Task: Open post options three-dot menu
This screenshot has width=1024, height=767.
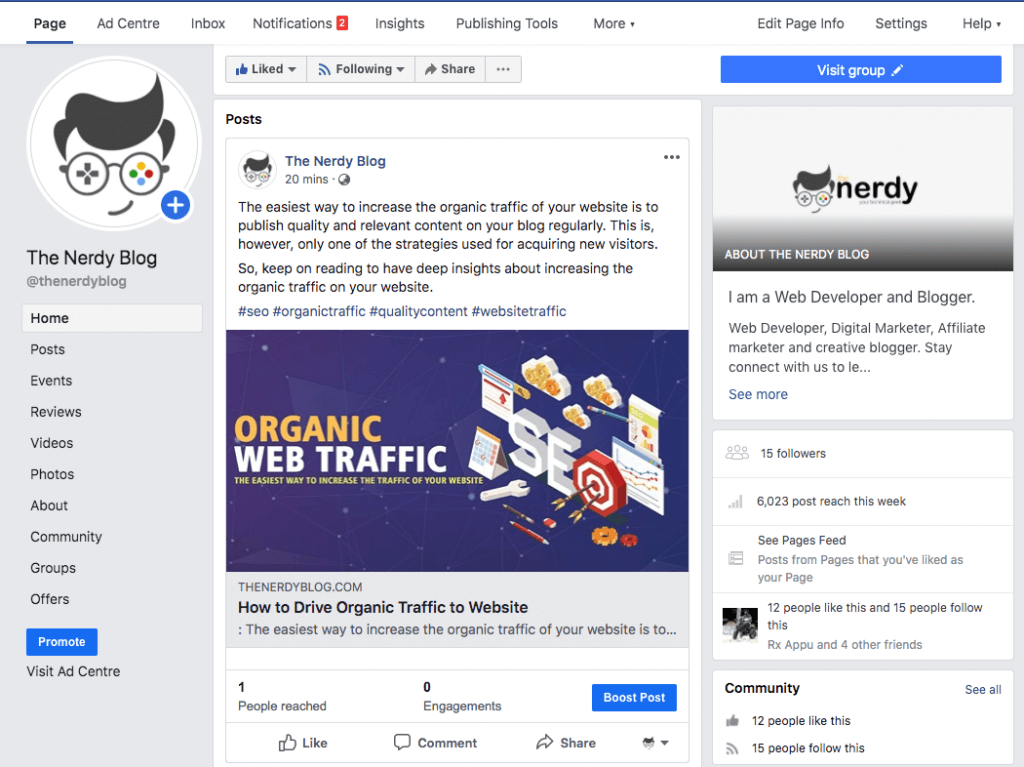Action: (x=671, y=157)
